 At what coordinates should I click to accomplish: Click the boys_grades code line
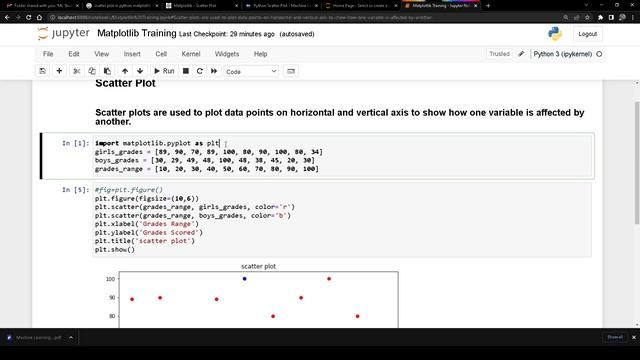[204, 160]
